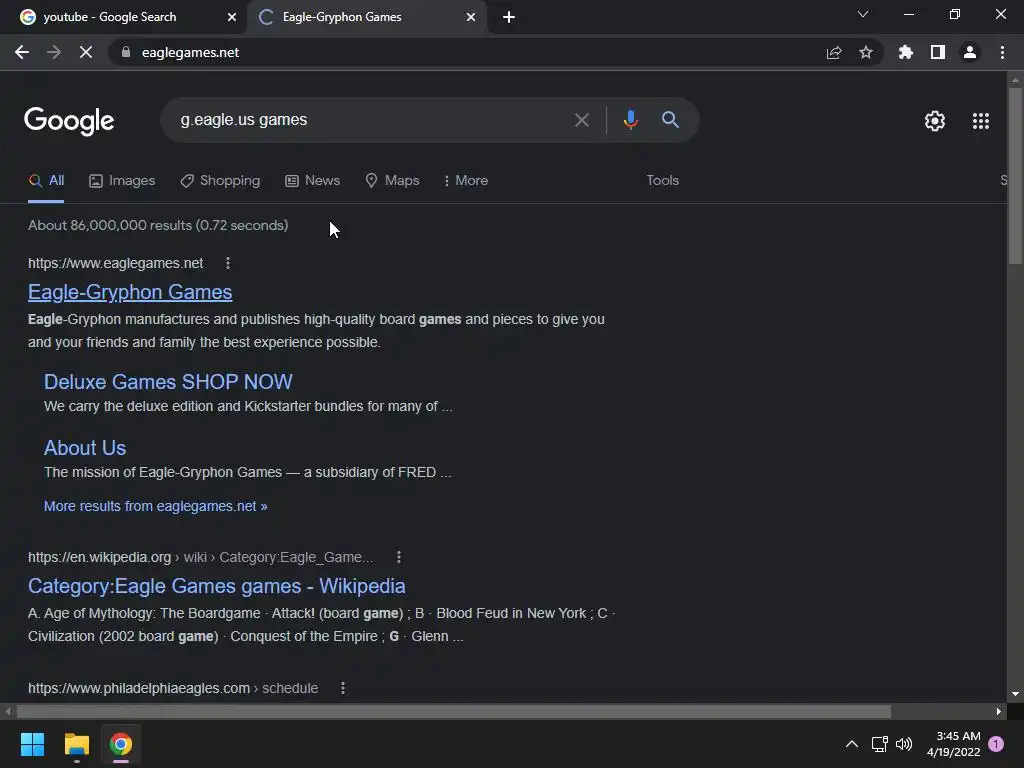Open the Chrome profile avatar
The height and width of the screenshot is (768, 1024).
point(970,52)
